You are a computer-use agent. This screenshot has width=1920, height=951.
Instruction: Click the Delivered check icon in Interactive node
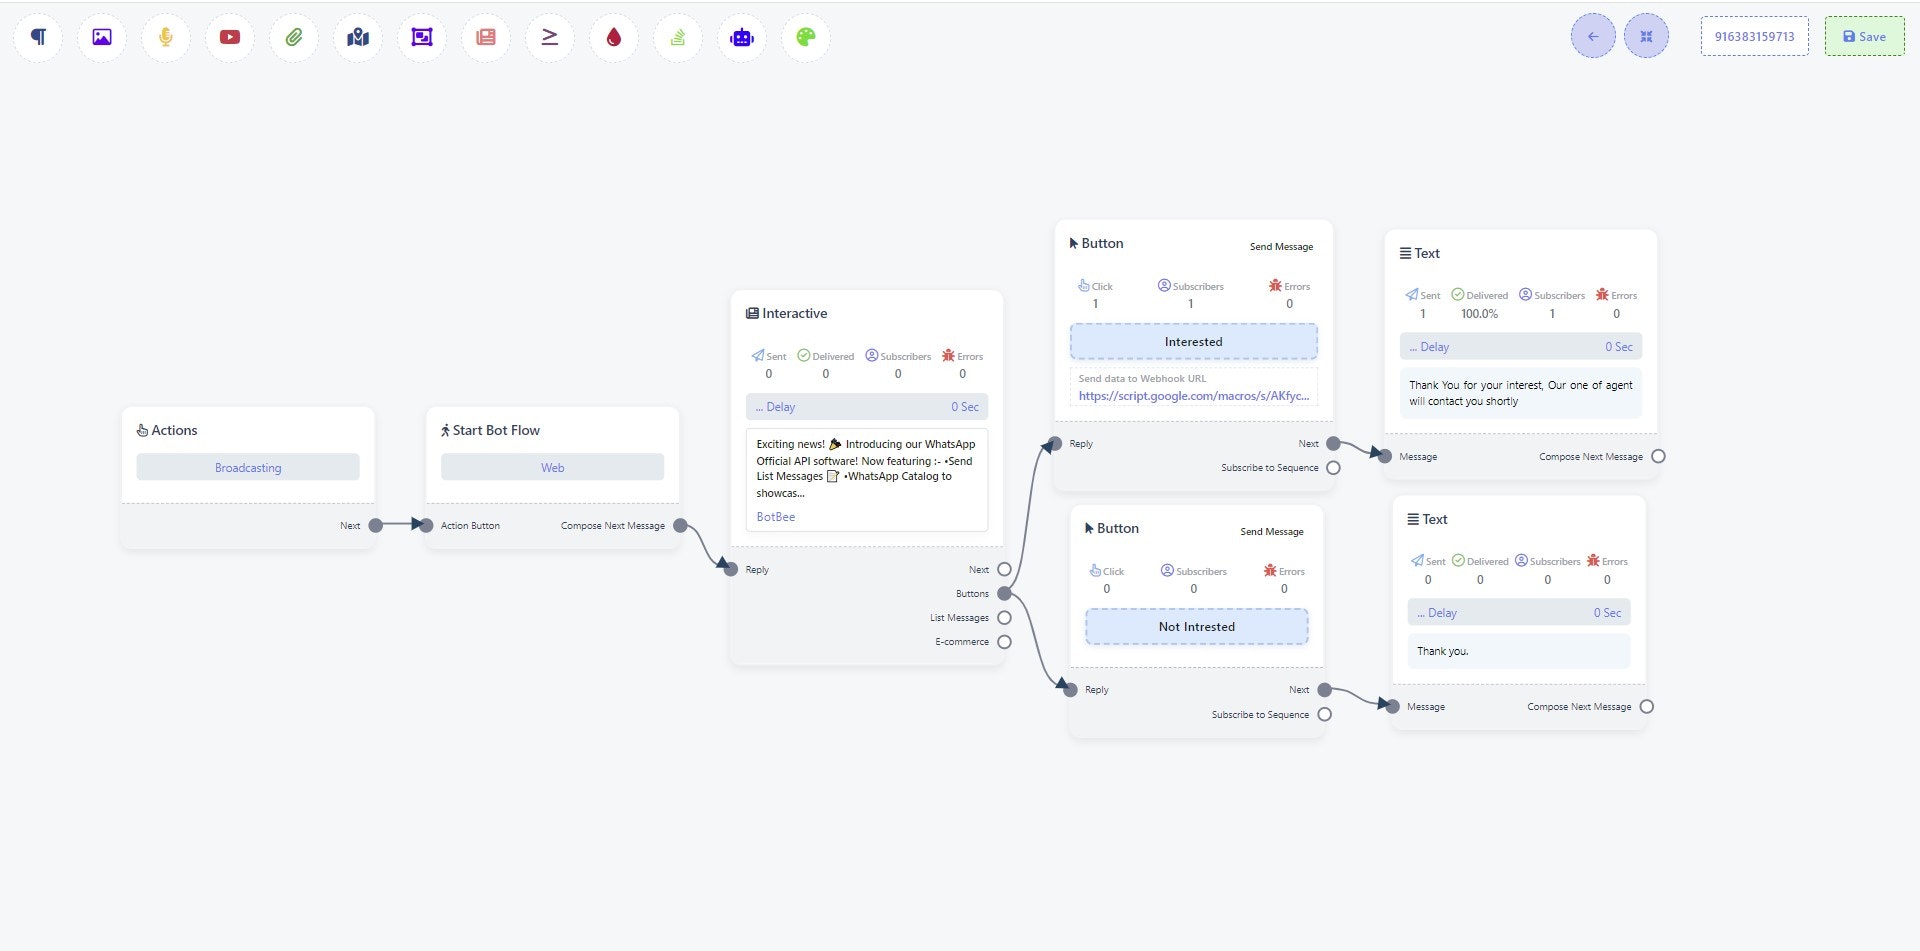pos(803,355)
